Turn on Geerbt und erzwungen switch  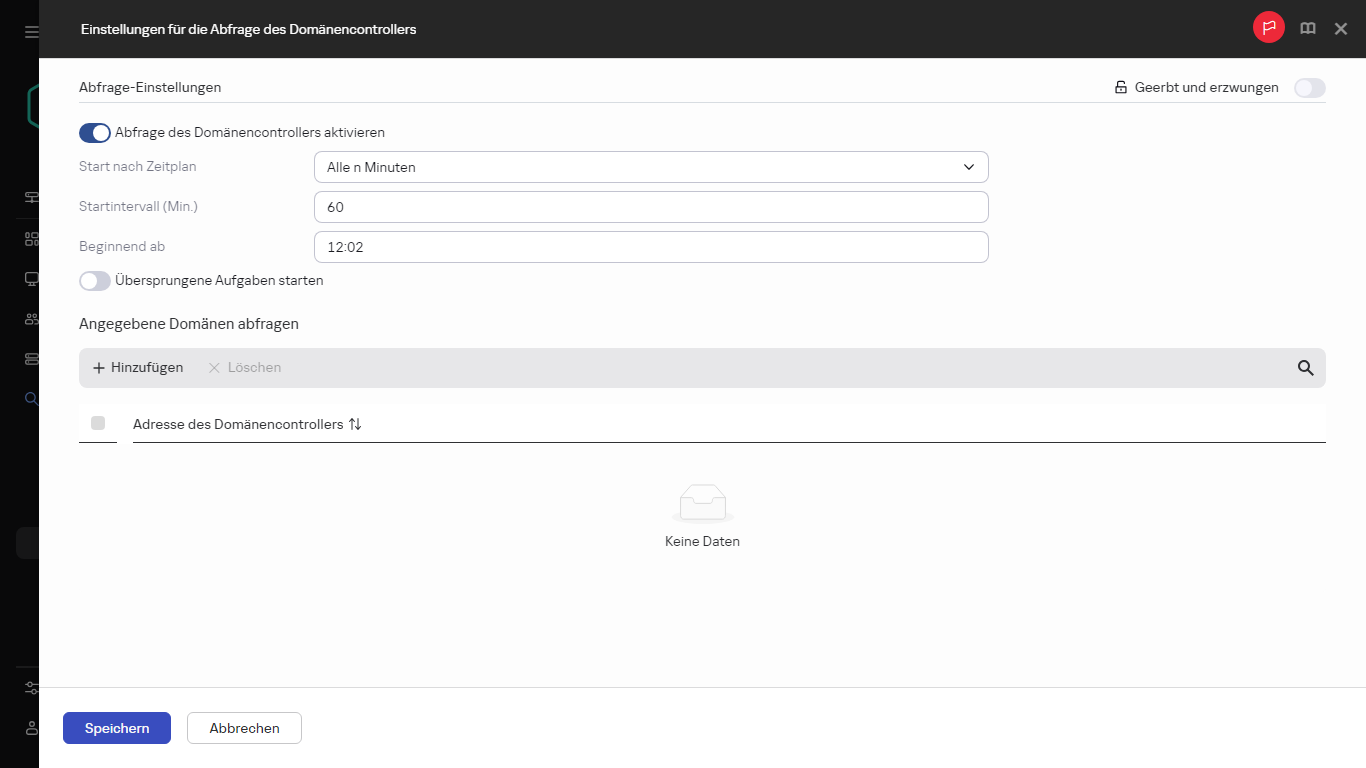pyautogui.click(x=1309, y=88)
